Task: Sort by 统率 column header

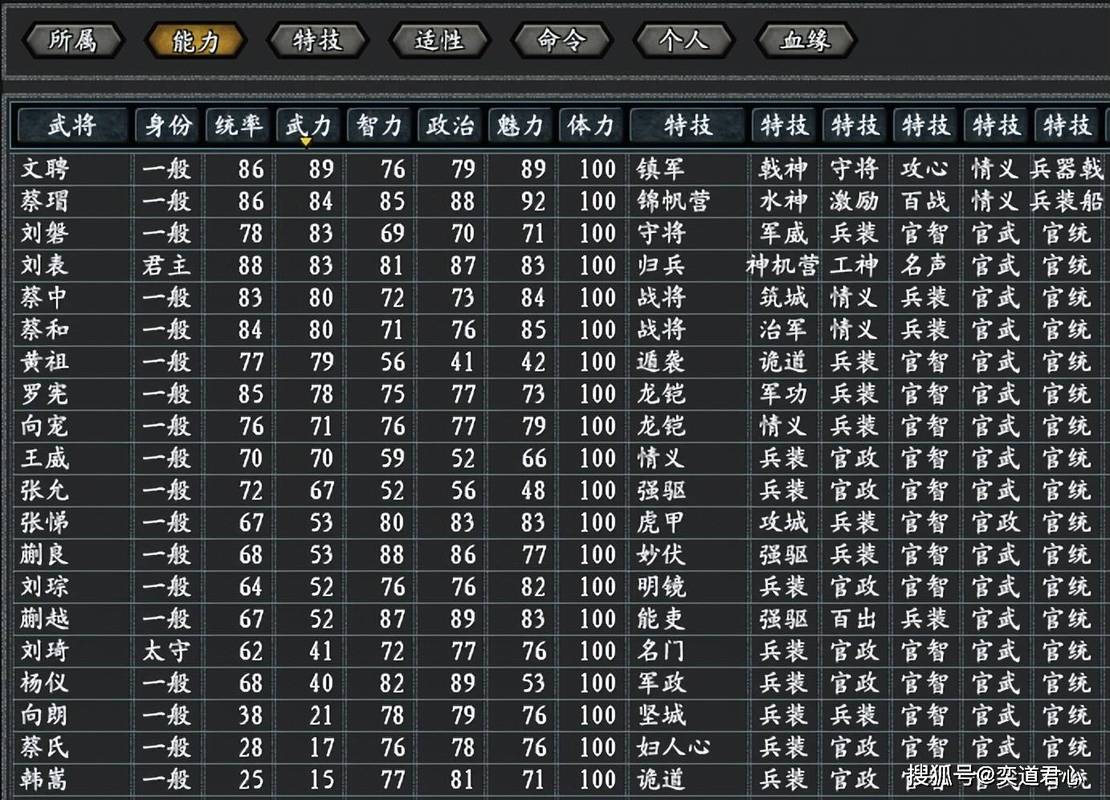Action: pyautogui.click(x=239, y=126)
